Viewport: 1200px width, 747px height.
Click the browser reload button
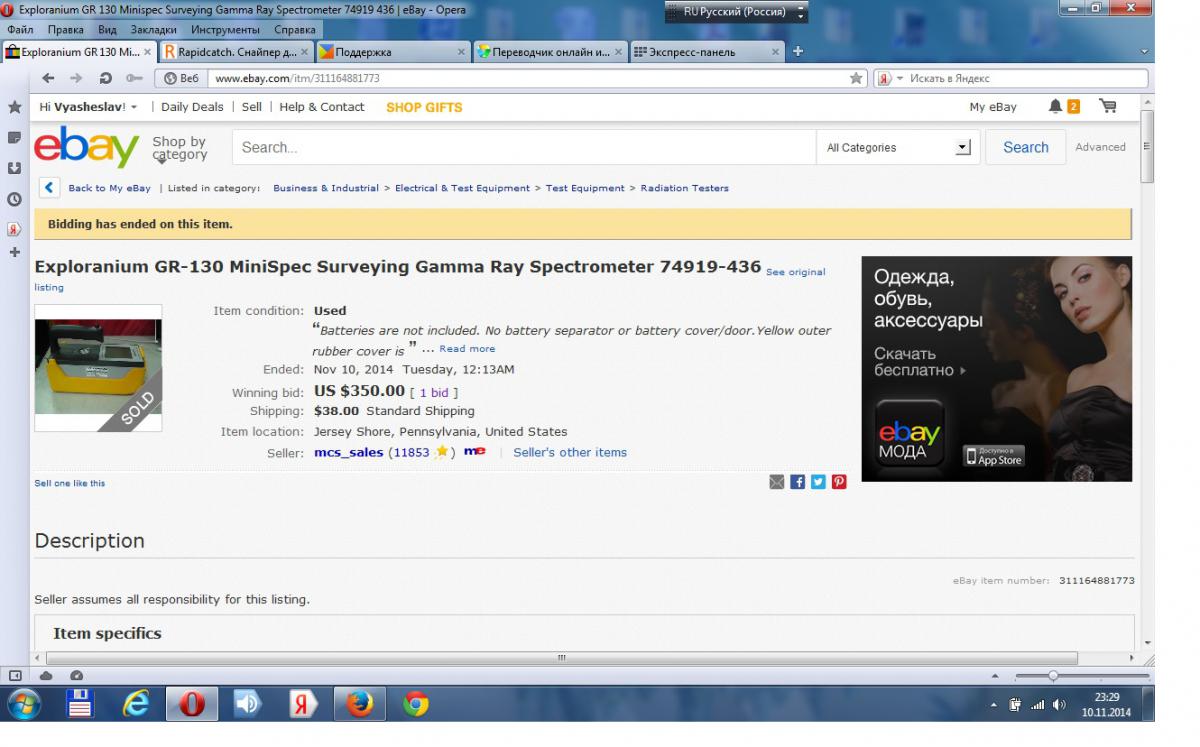point(105,78)
